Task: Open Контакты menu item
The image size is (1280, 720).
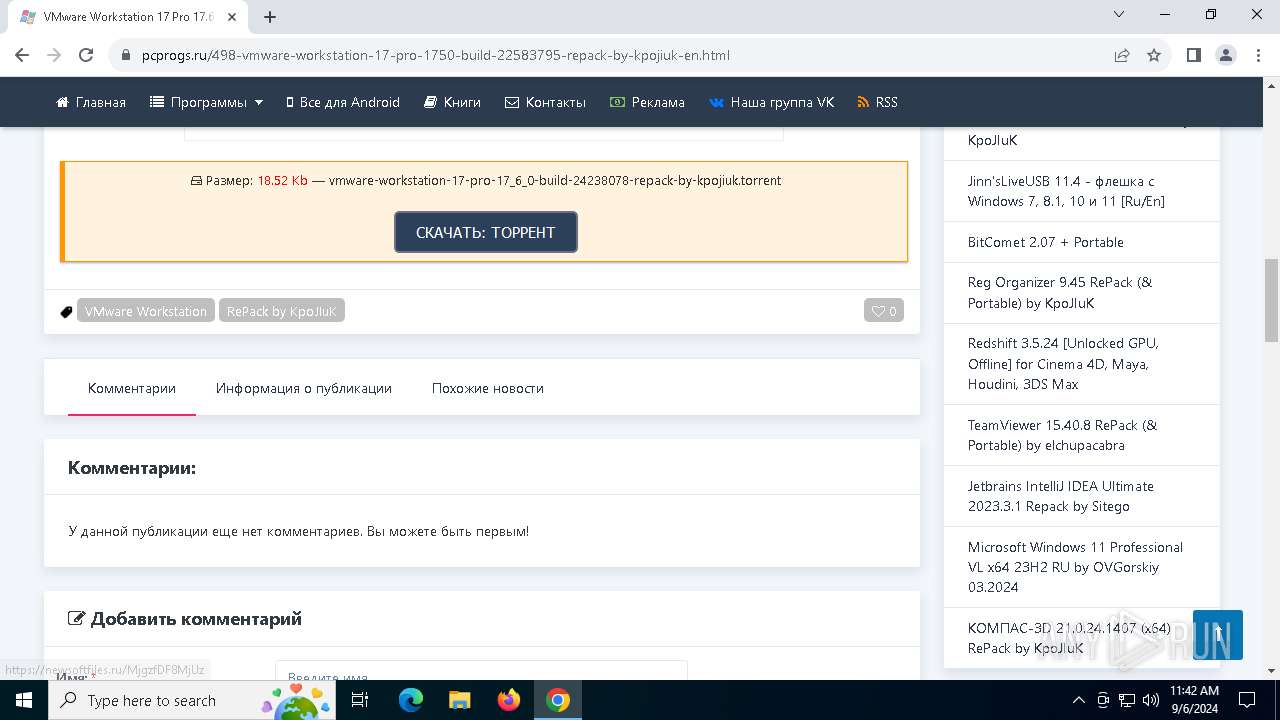Action: (545, 102)
